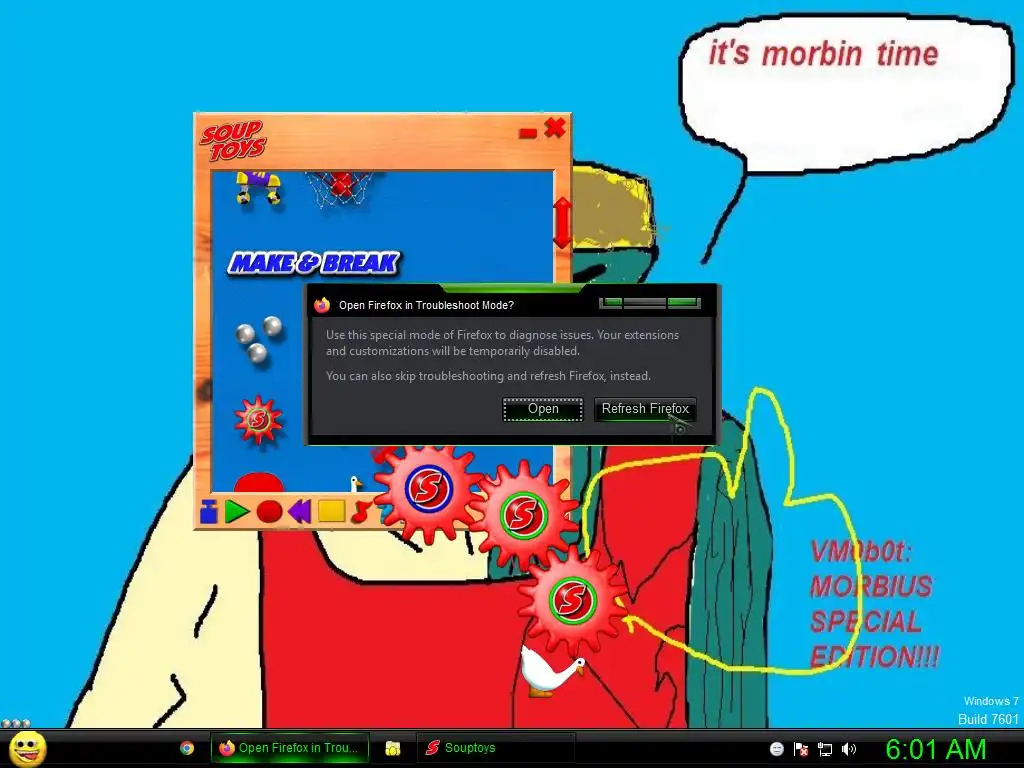Click the volume speaker tray icon

[849, 749]
